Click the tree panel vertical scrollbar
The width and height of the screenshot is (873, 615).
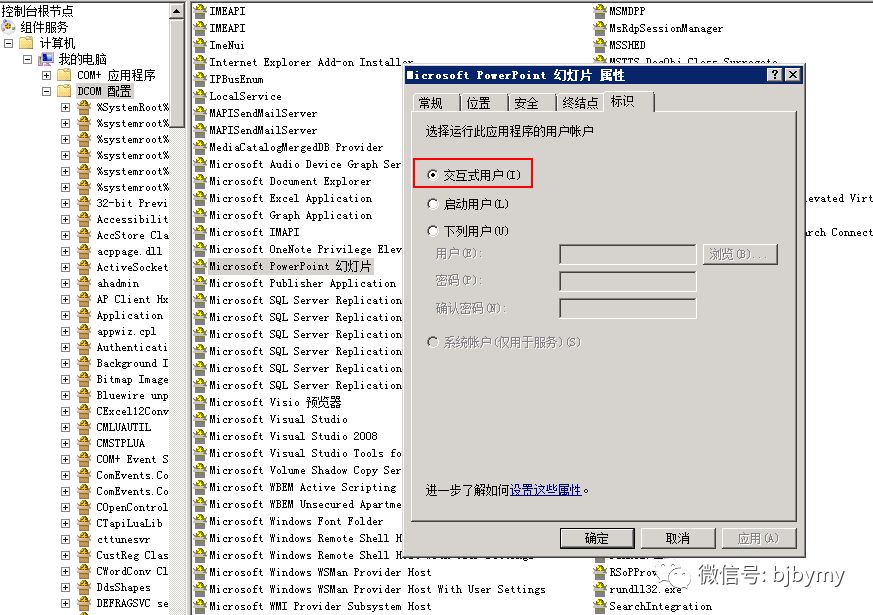tap(177, 300)
